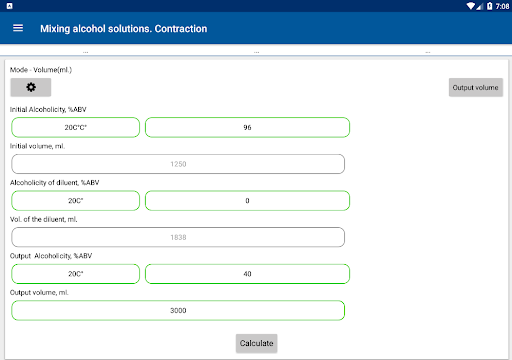Click the Calculate button
The height and width of the screenshot is (360, 512).
pos(256,343)
